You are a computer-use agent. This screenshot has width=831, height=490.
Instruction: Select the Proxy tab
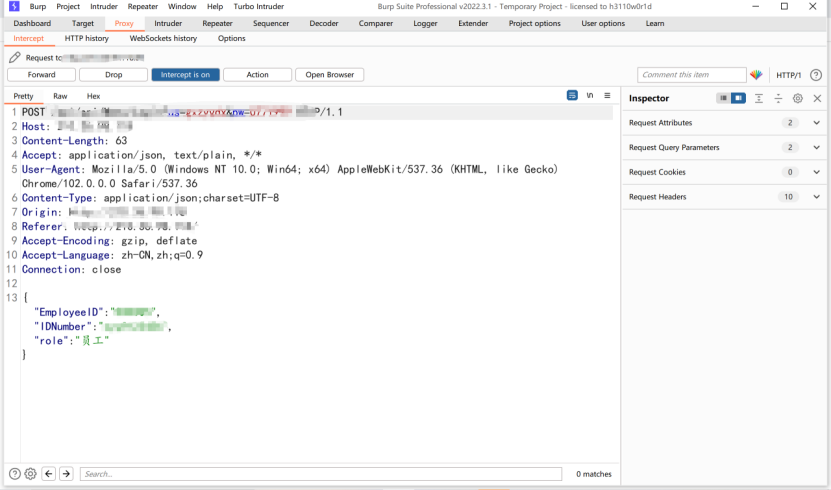coord(124,23)
